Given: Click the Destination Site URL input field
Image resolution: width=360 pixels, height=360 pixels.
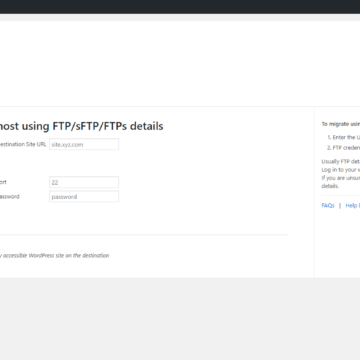Looking at the screenshot, I should click(84, 144).
